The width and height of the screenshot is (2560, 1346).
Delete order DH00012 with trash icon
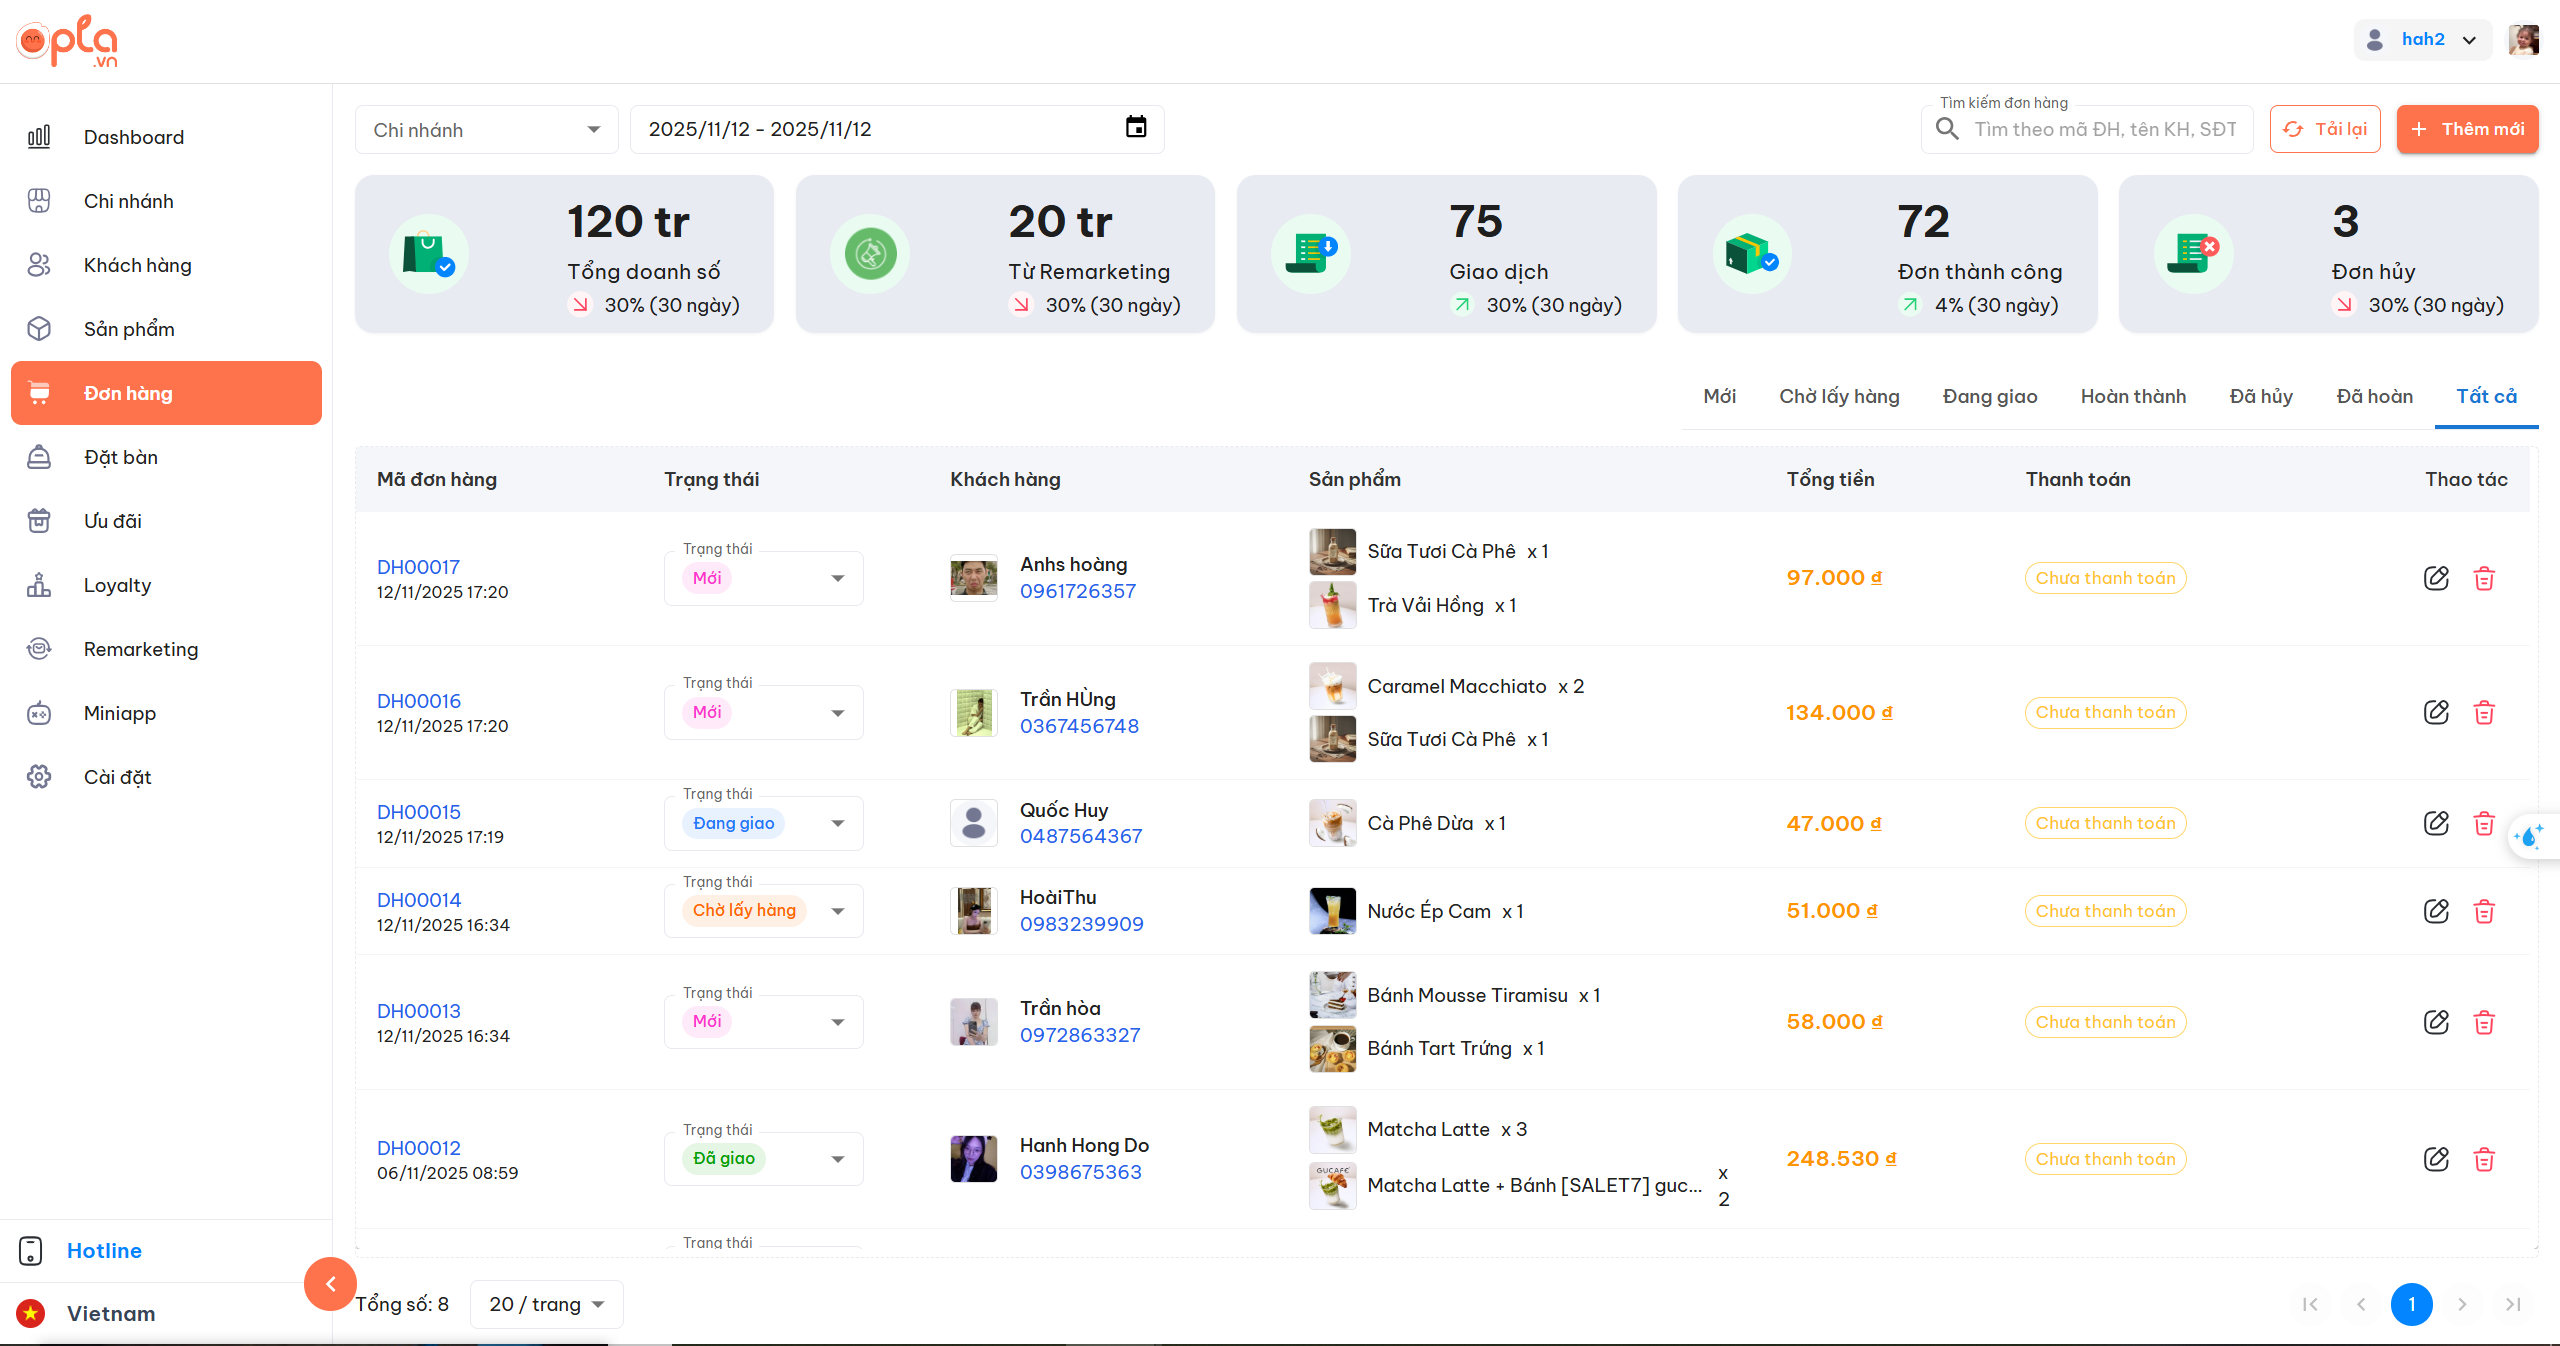click(2484, 1159)
